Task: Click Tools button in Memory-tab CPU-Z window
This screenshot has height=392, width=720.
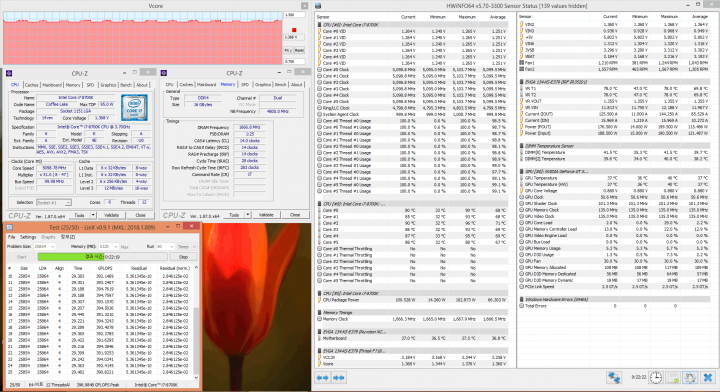Action: point(234,215)
